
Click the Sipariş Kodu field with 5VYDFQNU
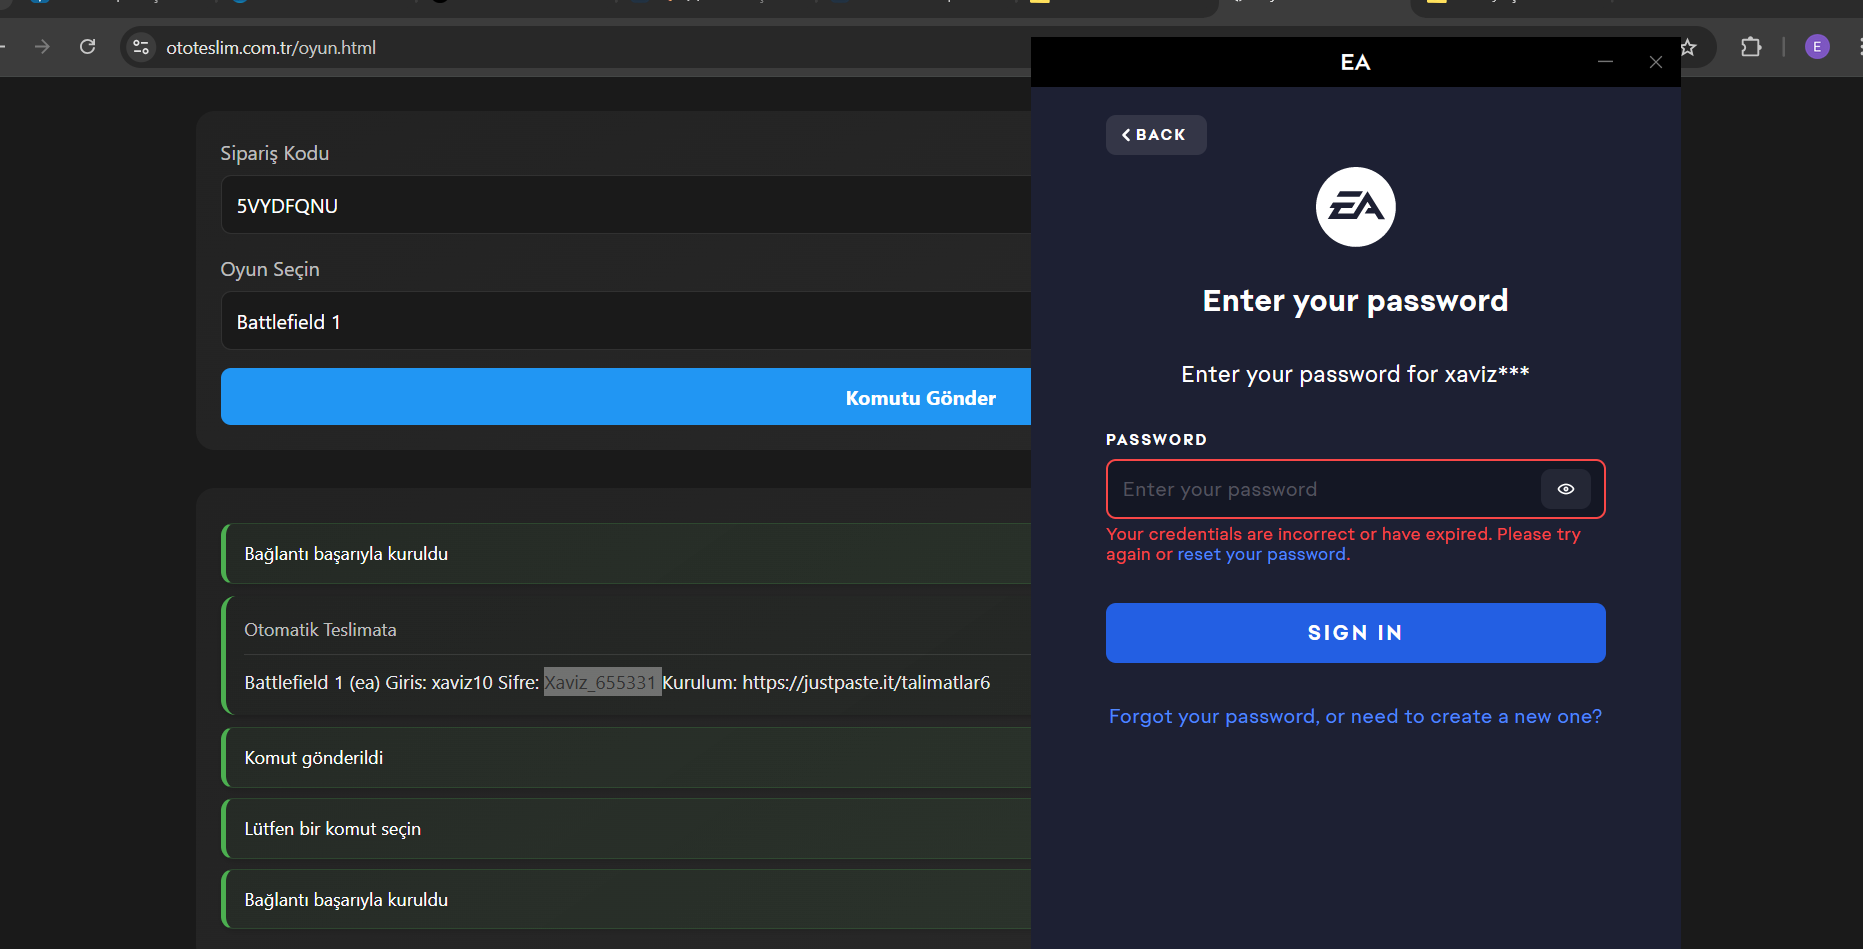[x=626, y=205]
